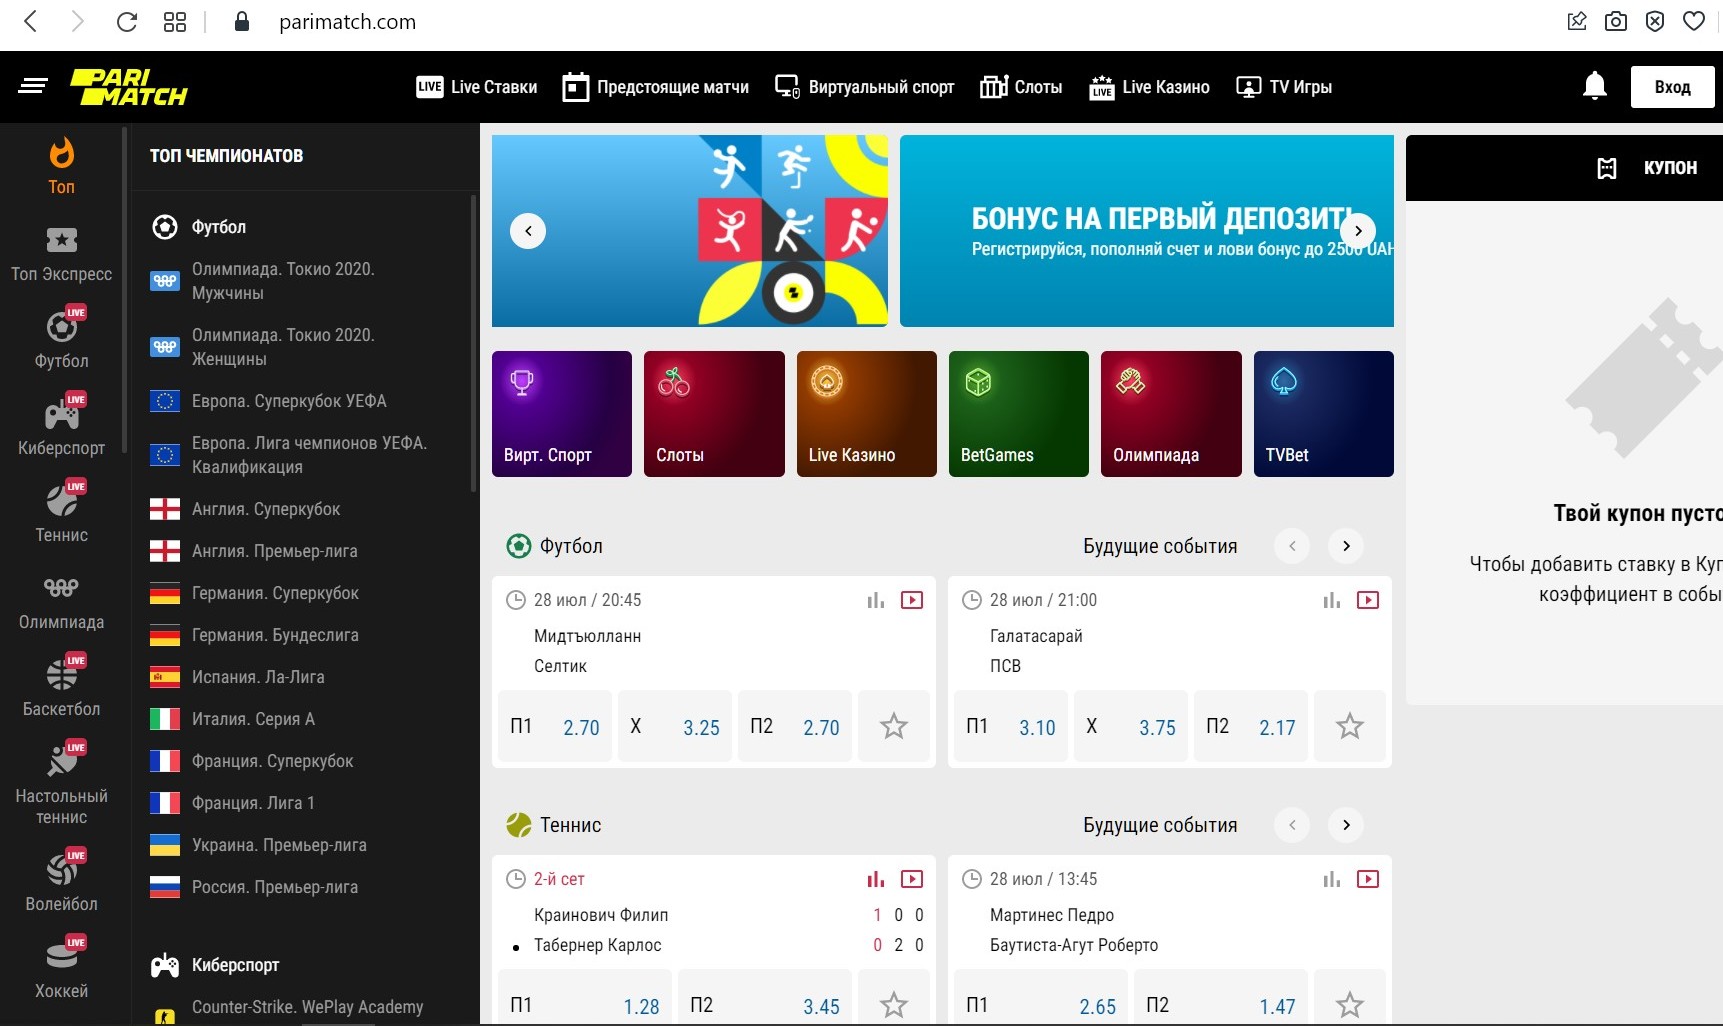Show statistics for Мартинес vs Баутиста-Агут match
The image size is (1723, 1026).
tap(1332, 879)
